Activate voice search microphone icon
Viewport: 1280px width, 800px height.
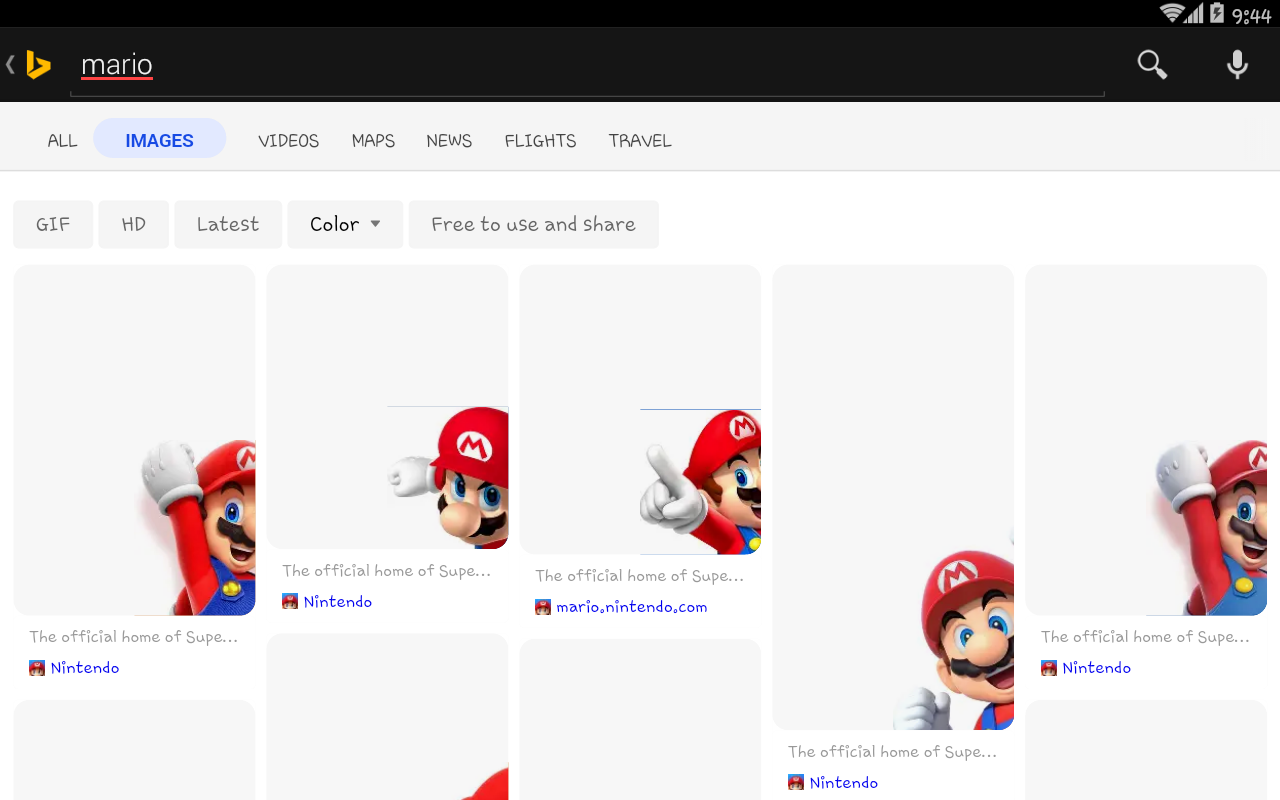pos(1237,65)
